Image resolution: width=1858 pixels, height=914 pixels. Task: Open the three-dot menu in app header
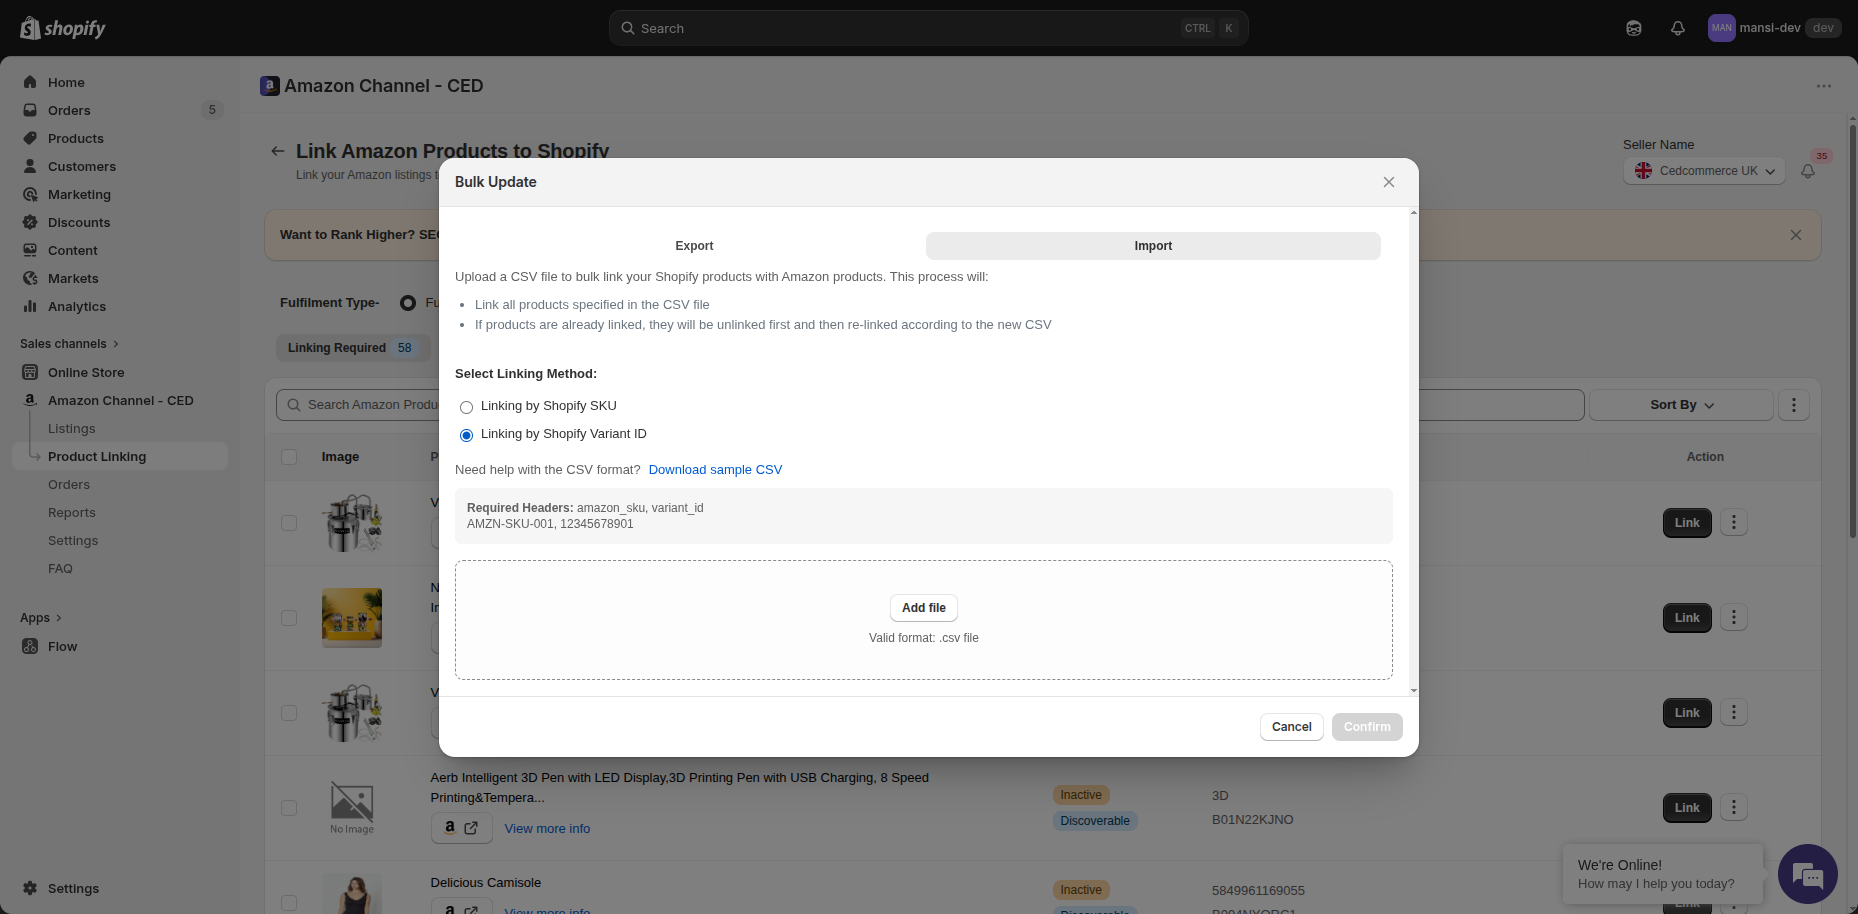[1824, 86]
